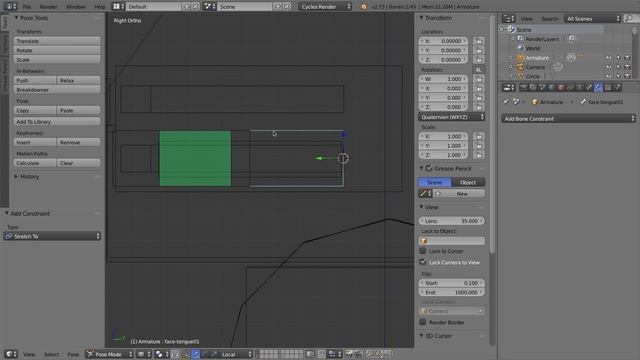Open the Local orientation dropdown
This screenshot has height=360, width=640.
(x=236, y=354)
